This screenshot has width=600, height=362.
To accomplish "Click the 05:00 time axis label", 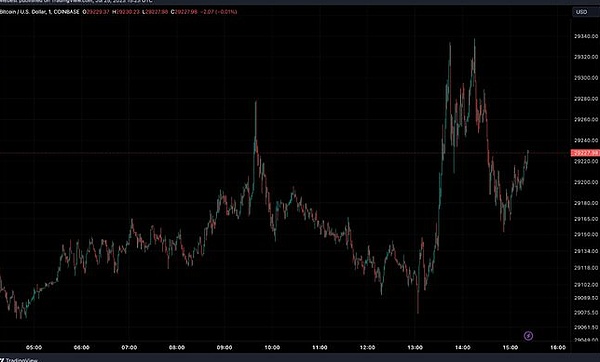I will tap(34, 347).
